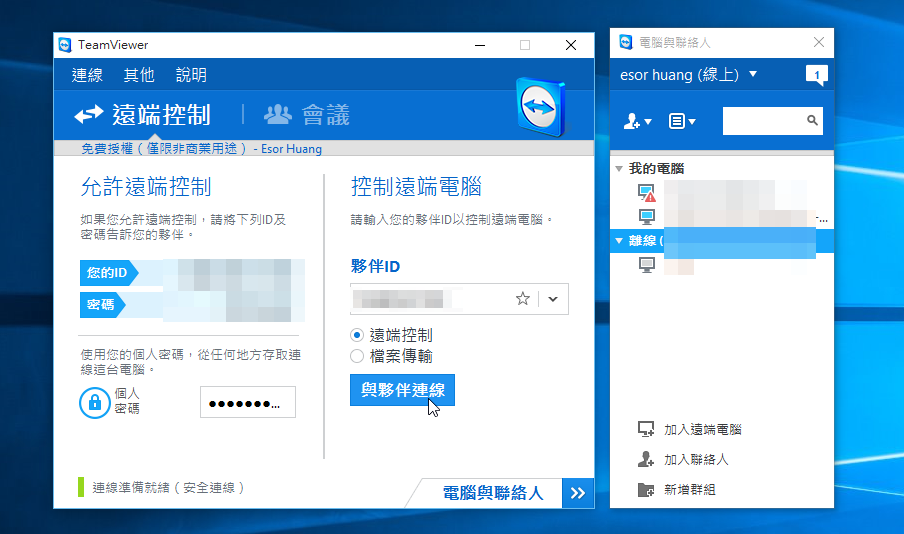Screen dimensions: 904x534
Task: Click the contacts search field
Action: tap(773, 121)
